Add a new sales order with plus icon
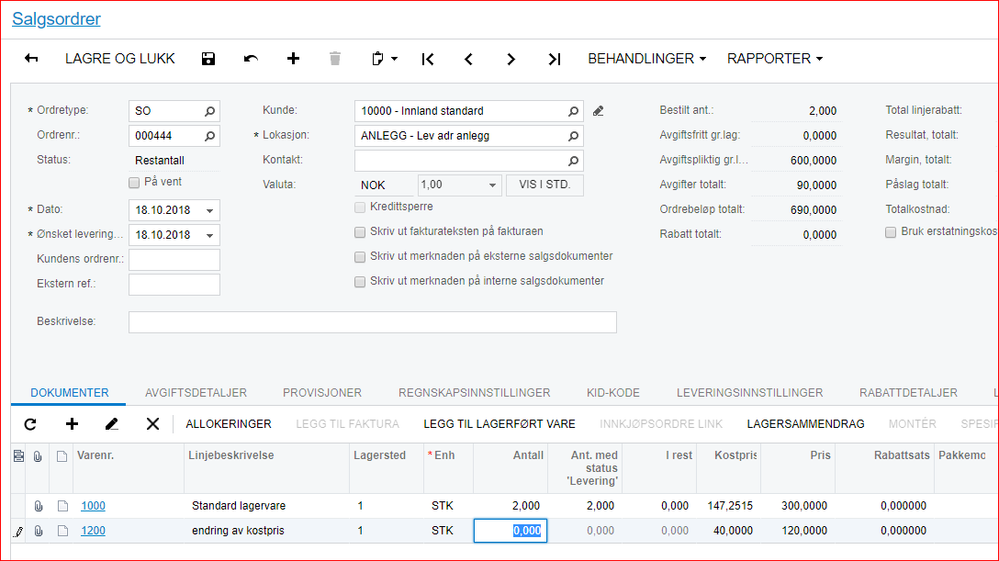The image size is (999, 561). pyautogui.click(x=293, y=59)
